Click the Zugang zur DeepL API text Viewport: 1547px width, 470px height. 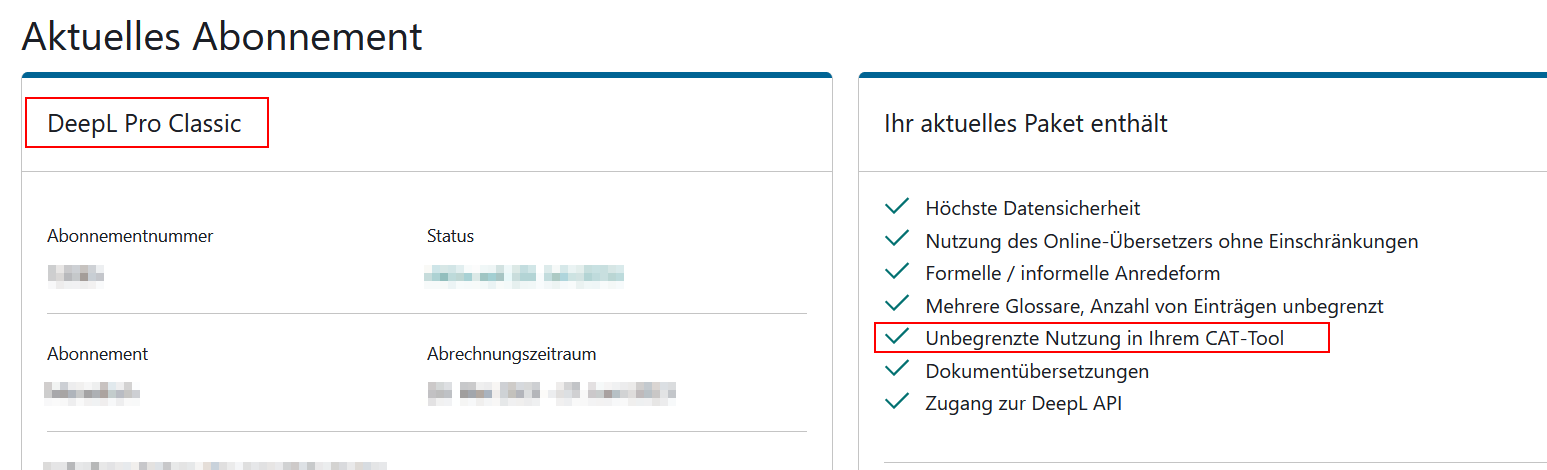(x=1023, y=403)
